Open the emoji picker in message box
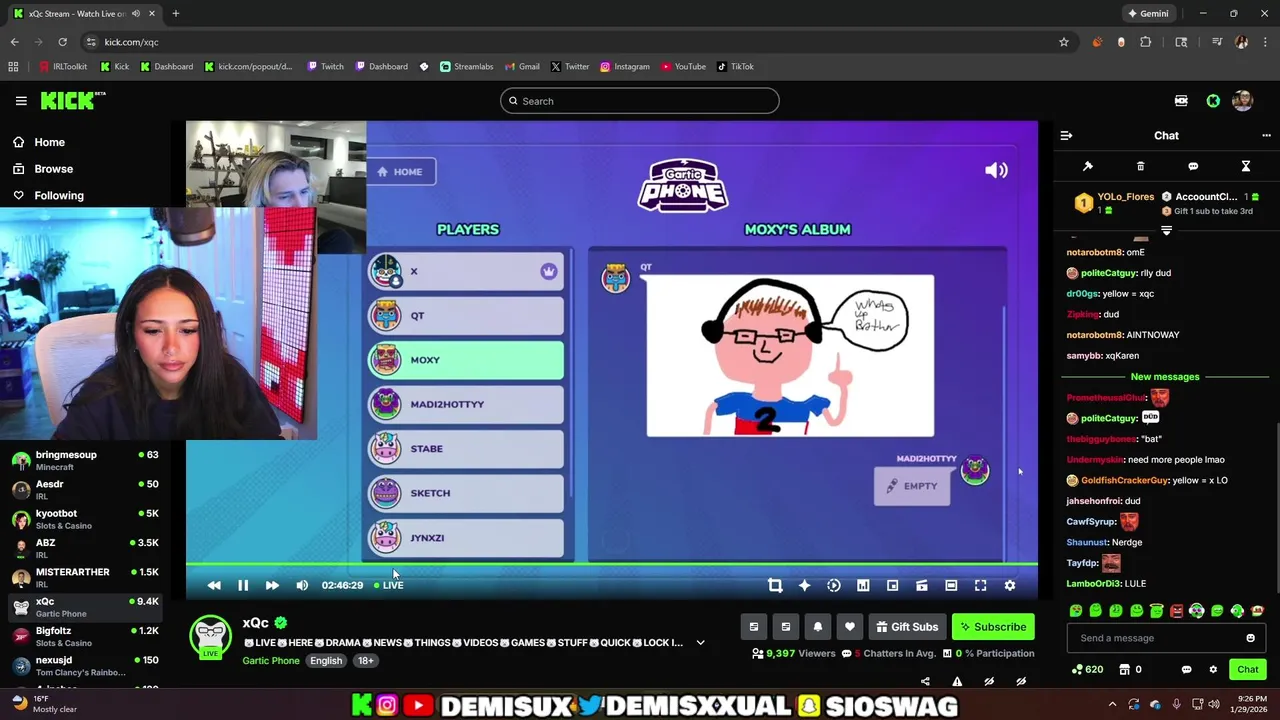This screenshot has width=1280, height=720. coord(1250,638)
